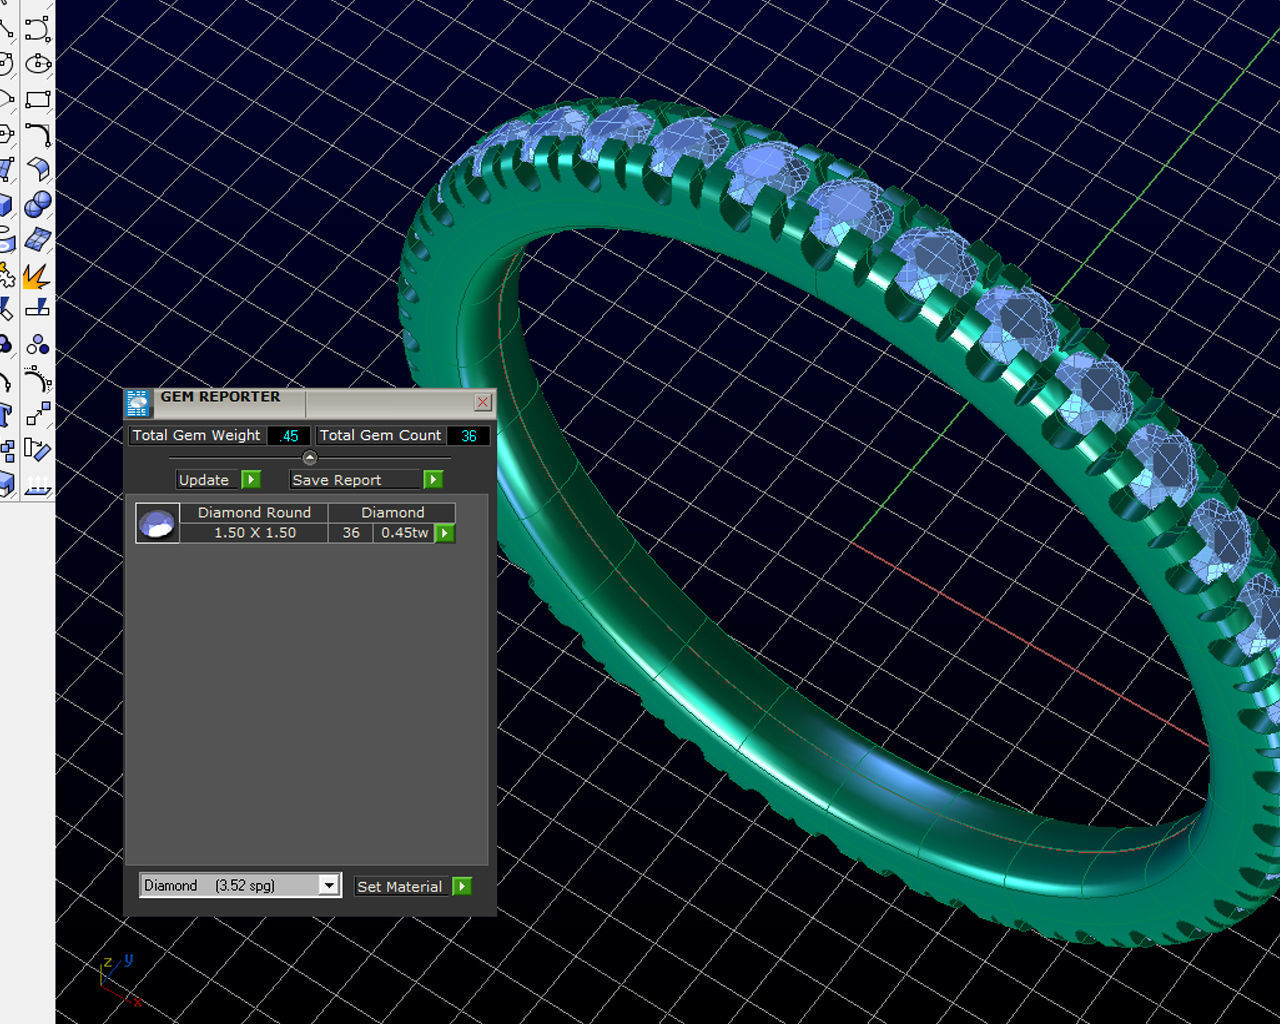Click the Total Gem Weight value .45

289,436
